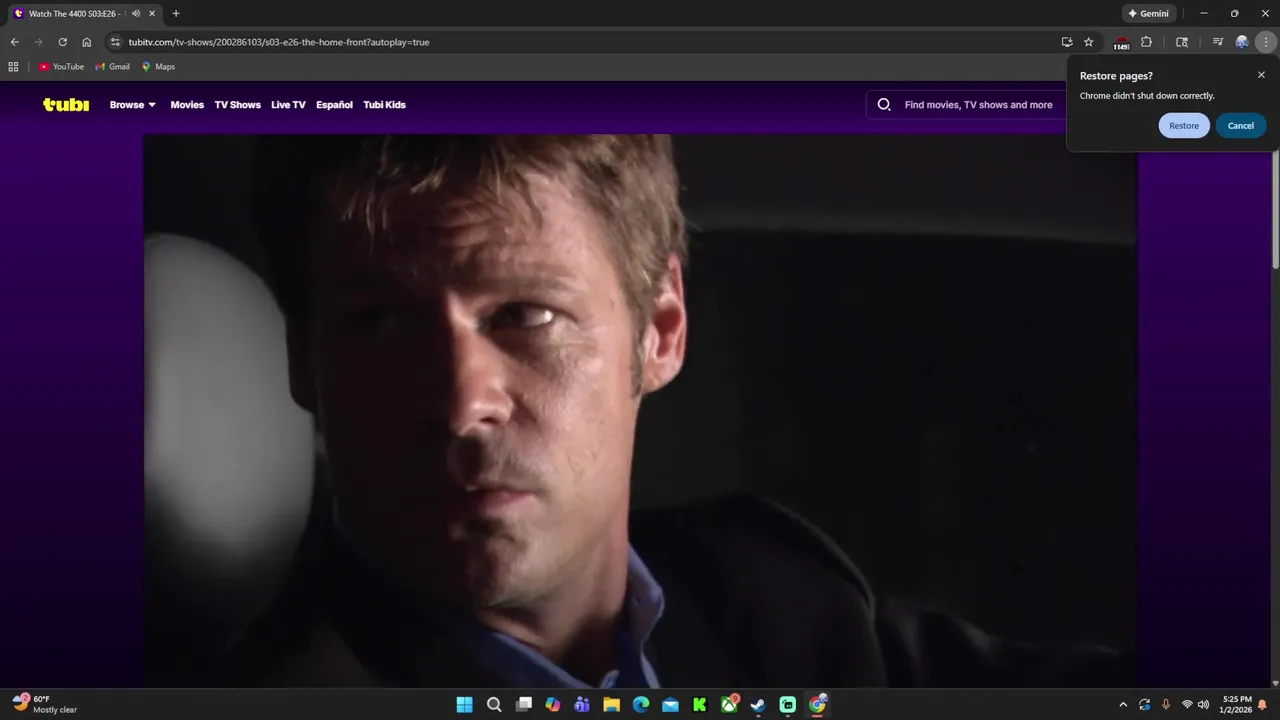The height and width of the screenshot is (720, 1280).
Task: Dismiss the Restore pages popup with X
Action: [x=1261, y=75]
